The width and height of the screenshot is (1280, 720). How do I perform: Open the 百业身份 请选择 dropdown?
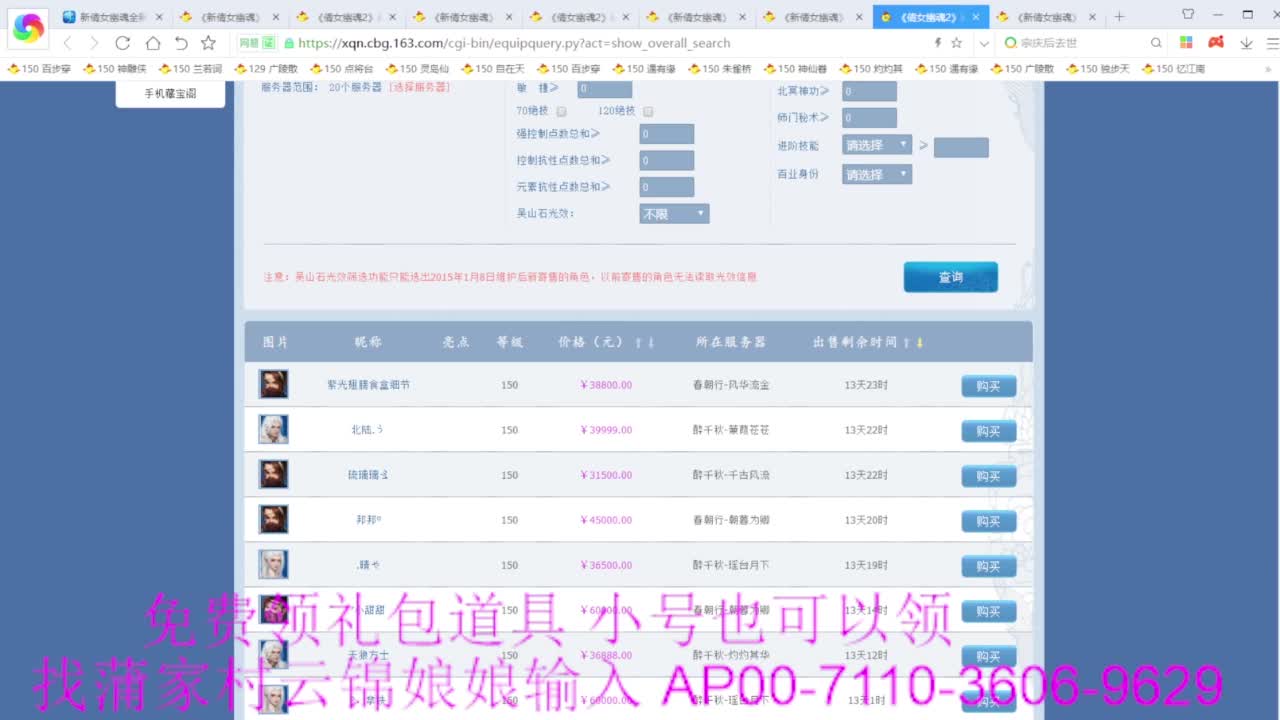pos(876,173)
